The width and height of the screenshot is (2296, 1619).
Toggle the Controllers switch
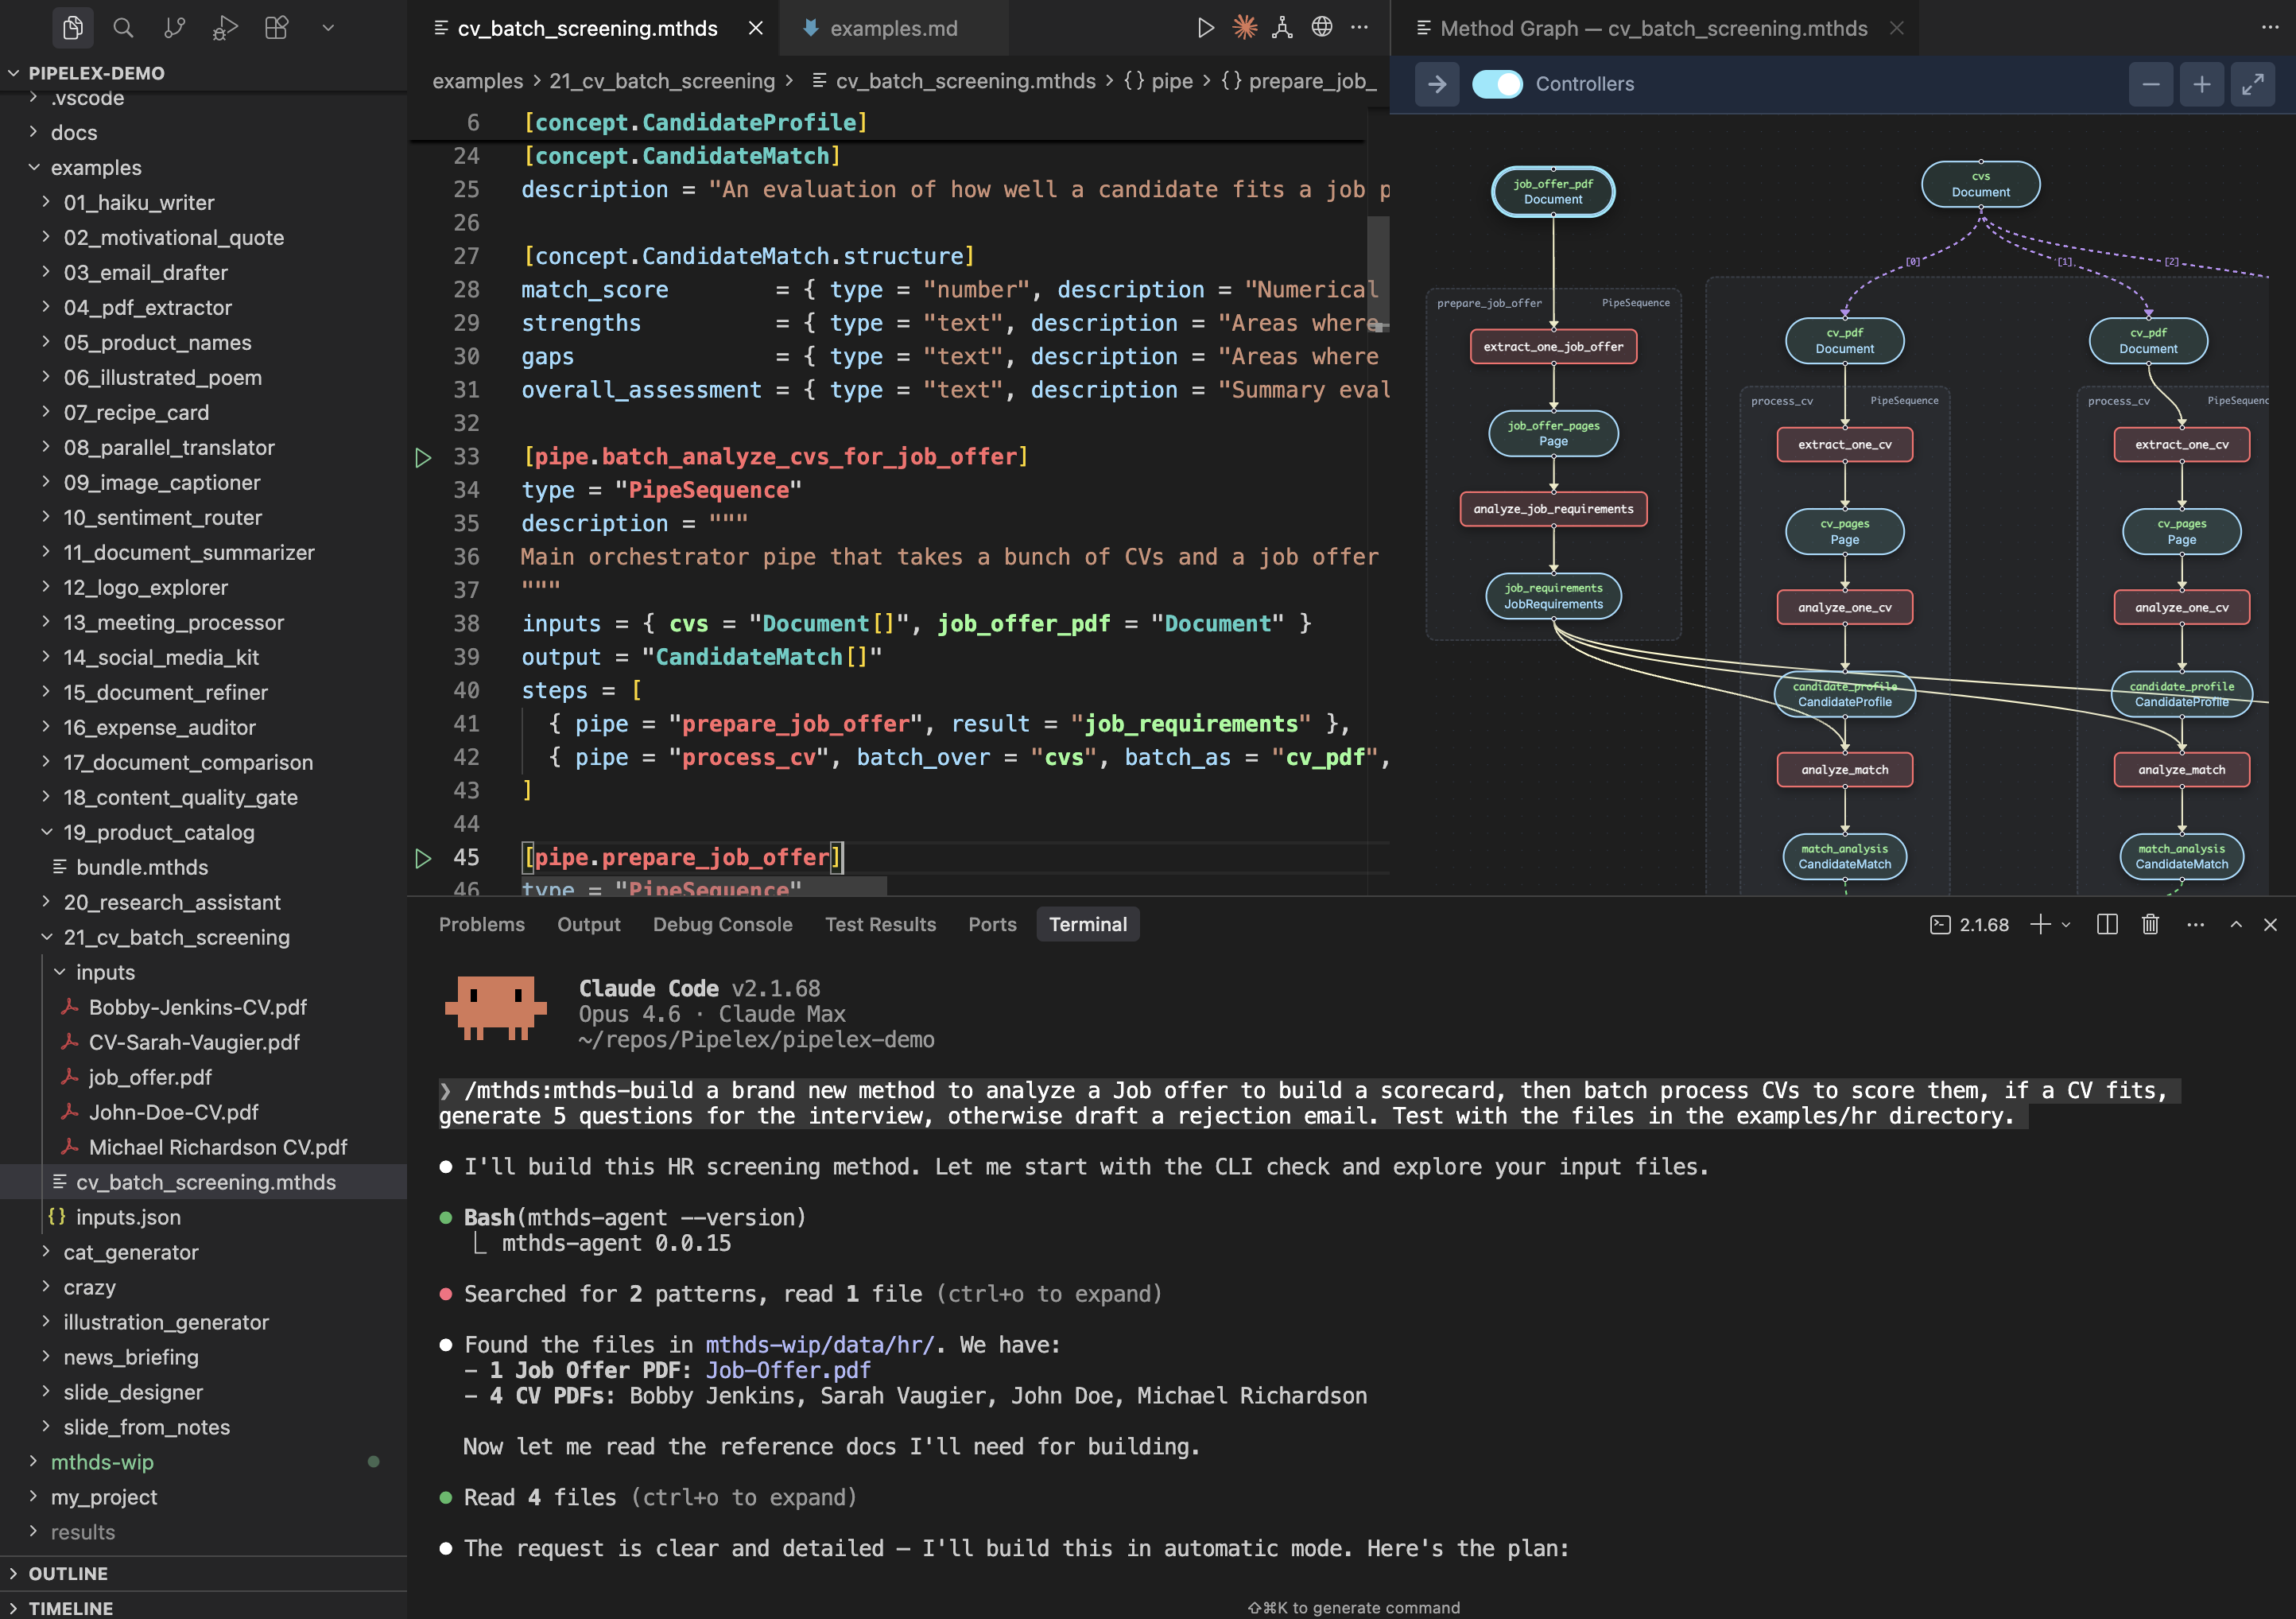point(1497,85)
